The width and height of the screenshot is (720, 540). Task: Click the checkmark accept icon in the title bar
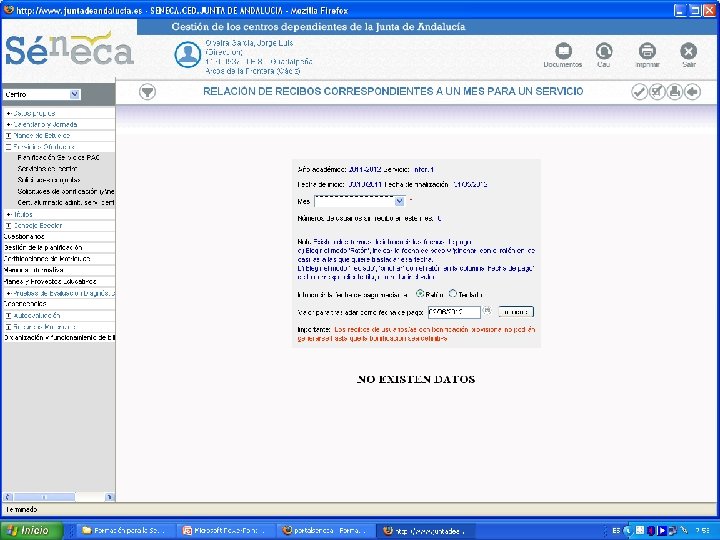pos(639,92)
